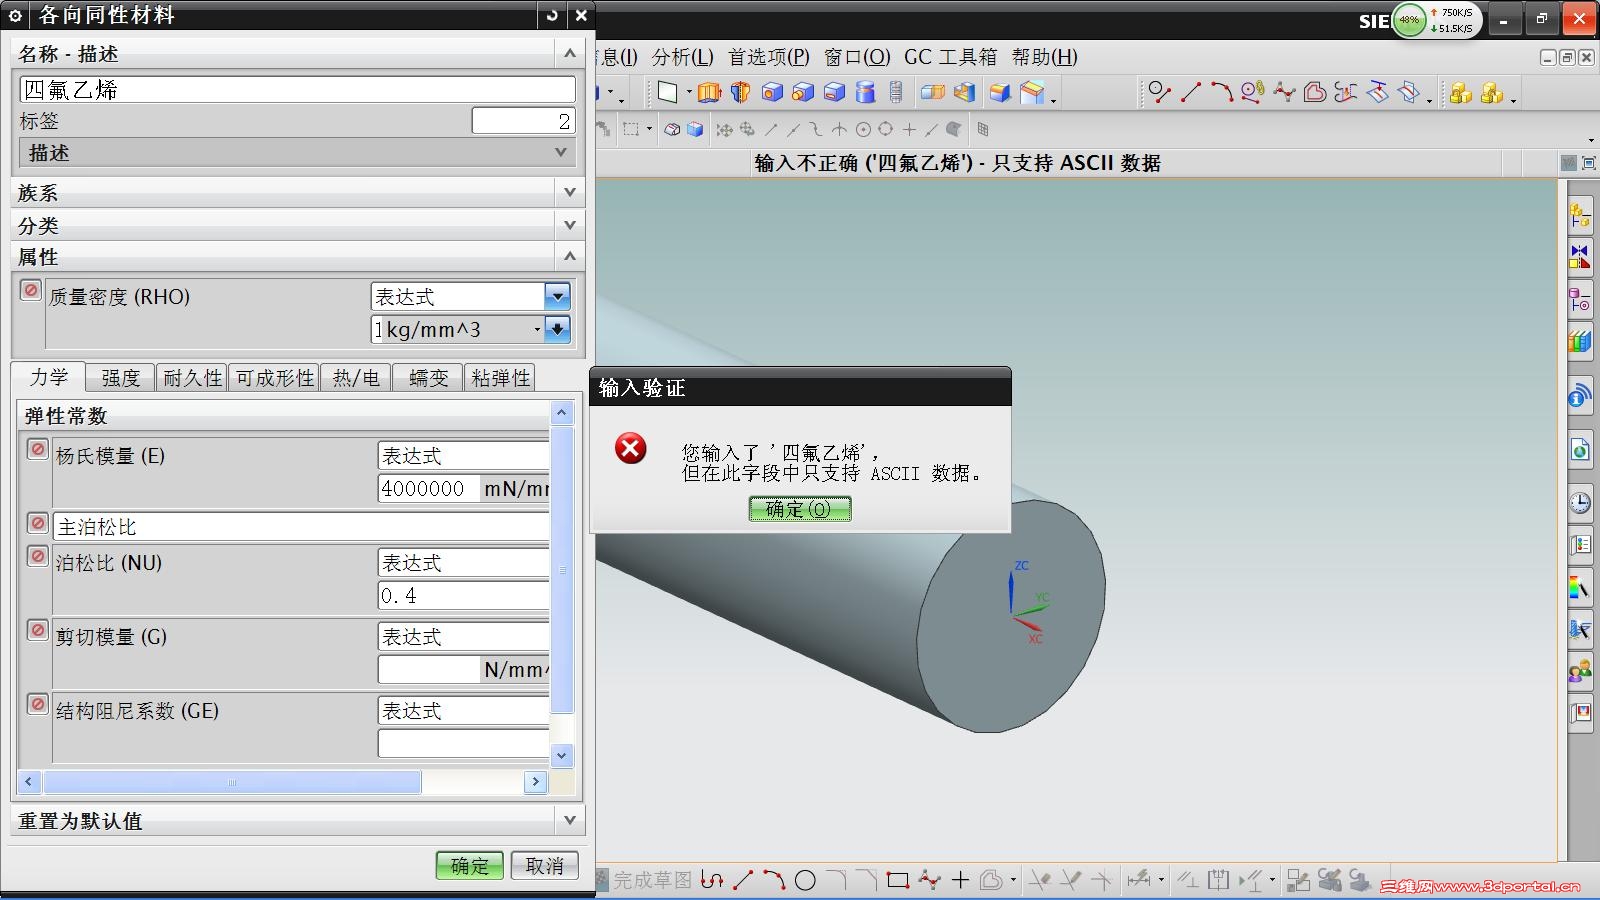Click the network speed 48% indicator
Screen dimensions: 1600x900
pyautogui.click(x=1410, y=20)
